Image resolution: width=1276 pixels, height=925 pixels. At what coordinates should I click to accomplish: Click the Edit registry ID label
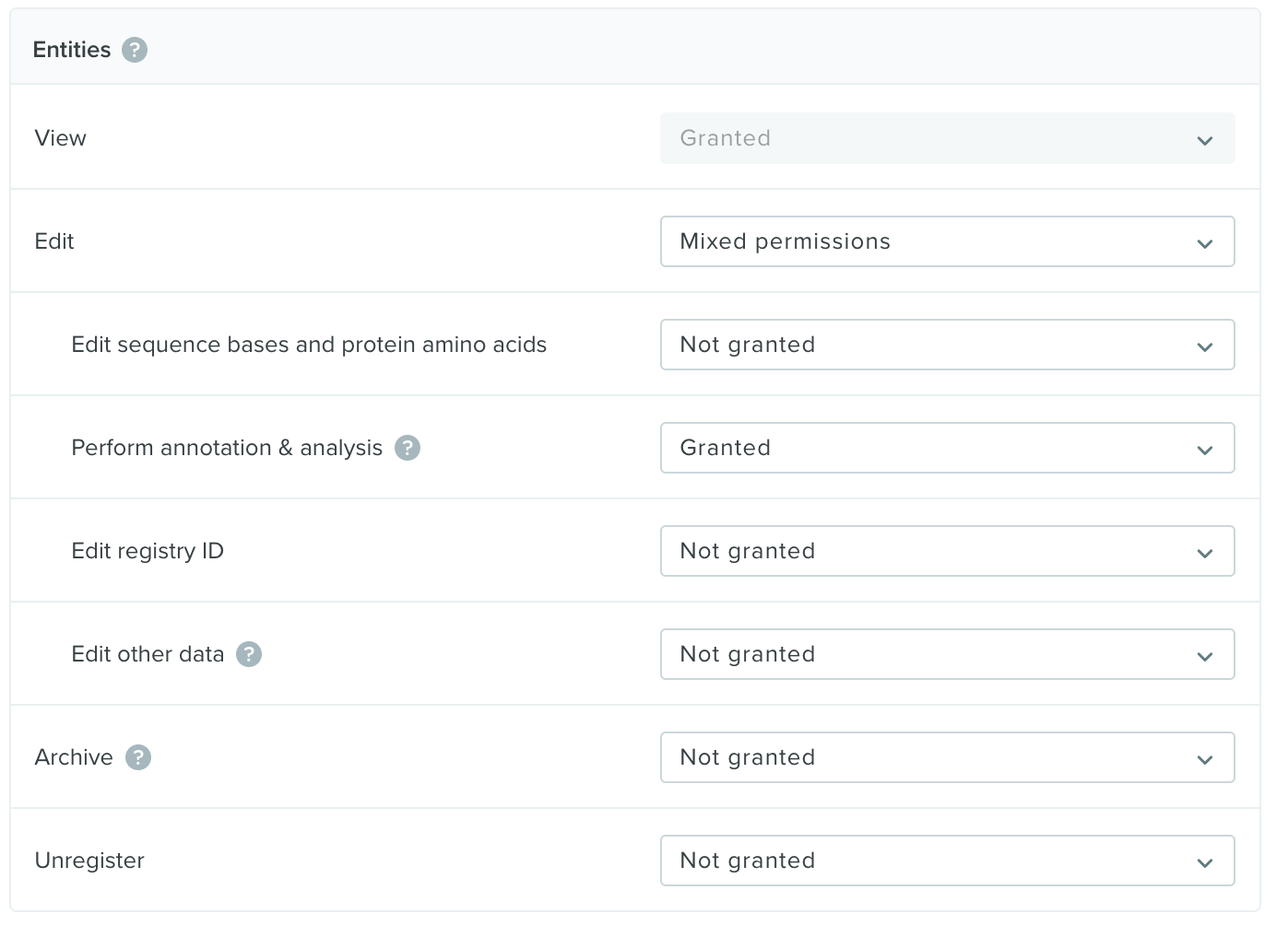pyautogui.click(x=147, y=551)
